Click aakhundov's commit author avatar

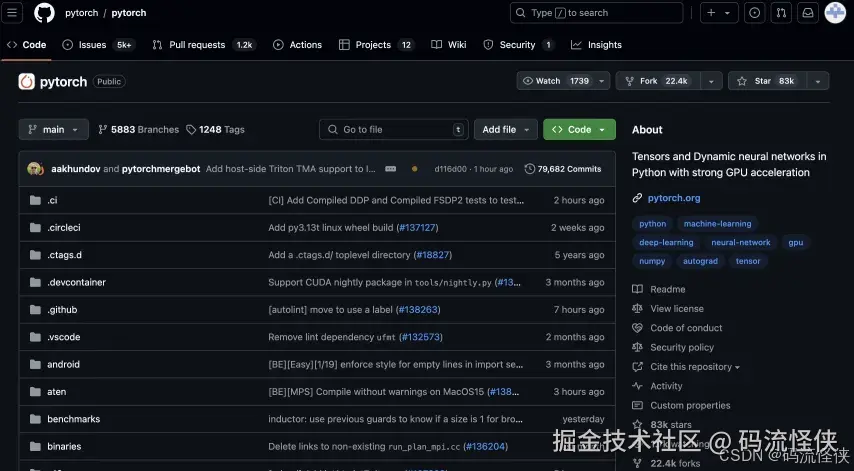pos(35,169)
